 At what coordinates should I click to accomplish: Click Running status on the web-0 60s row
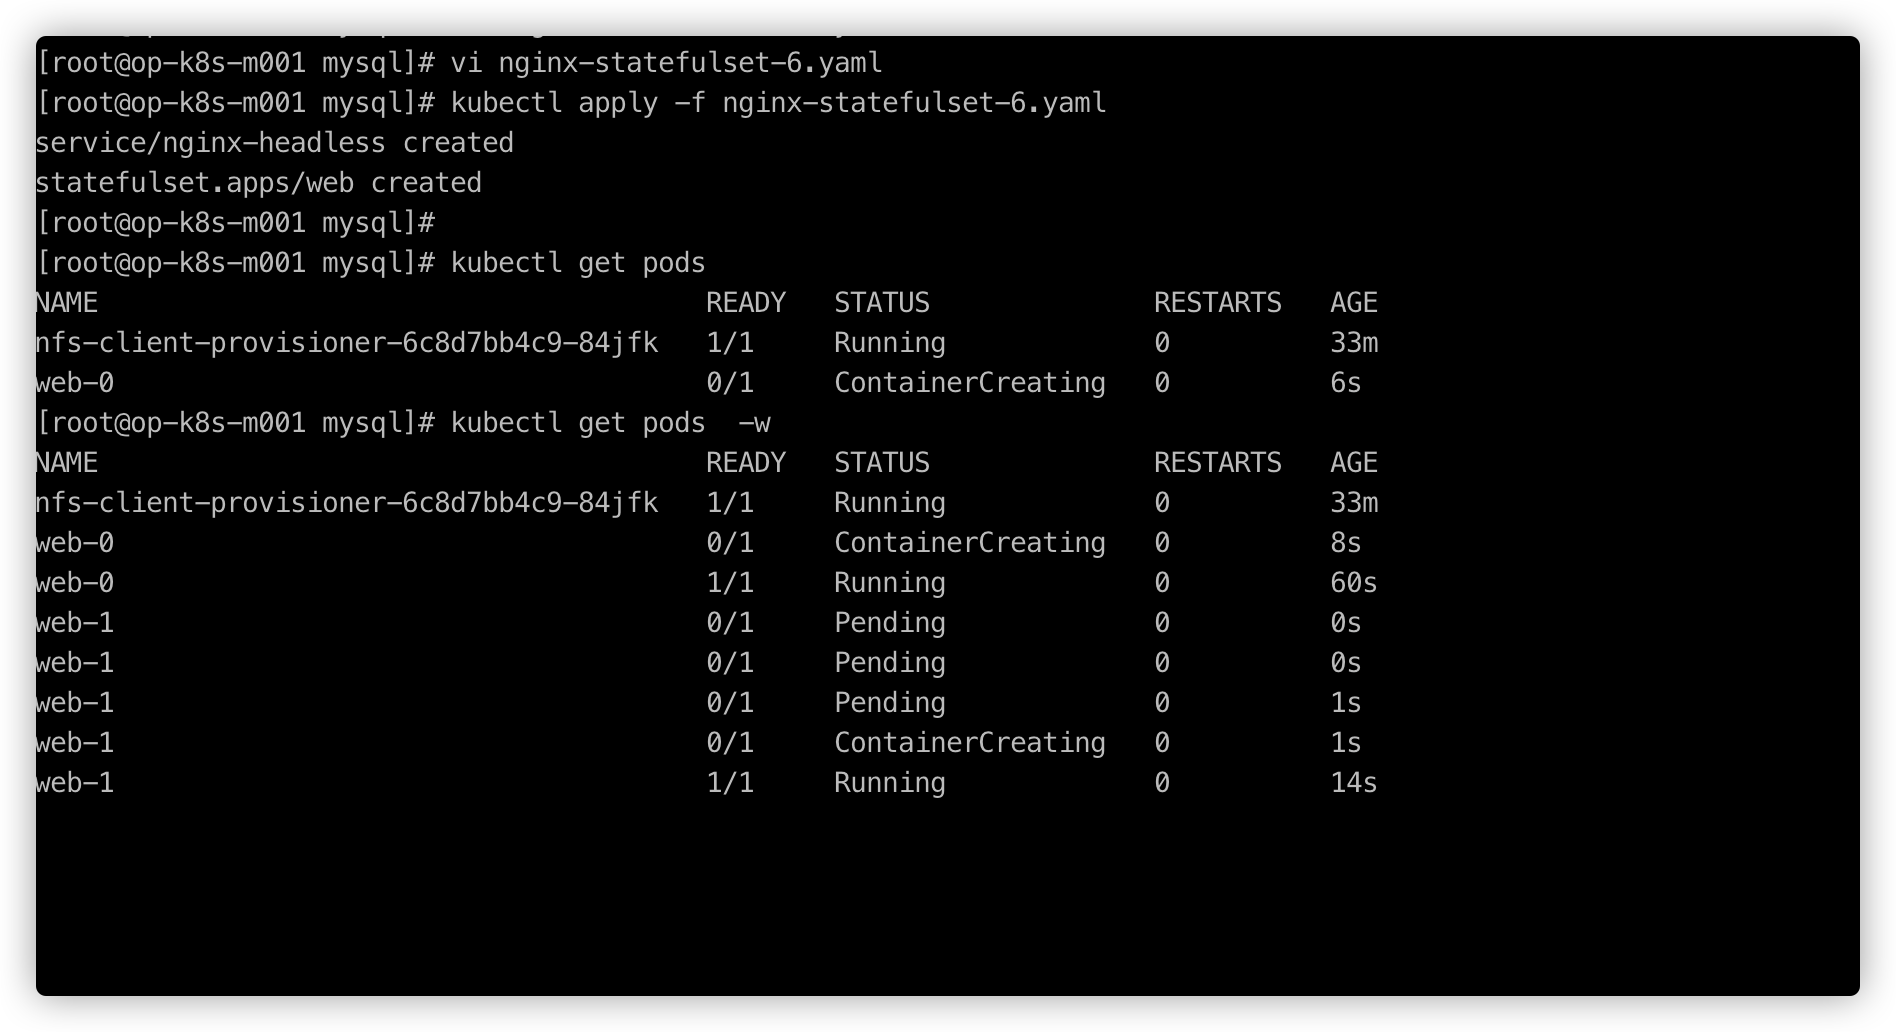point(890,583)
